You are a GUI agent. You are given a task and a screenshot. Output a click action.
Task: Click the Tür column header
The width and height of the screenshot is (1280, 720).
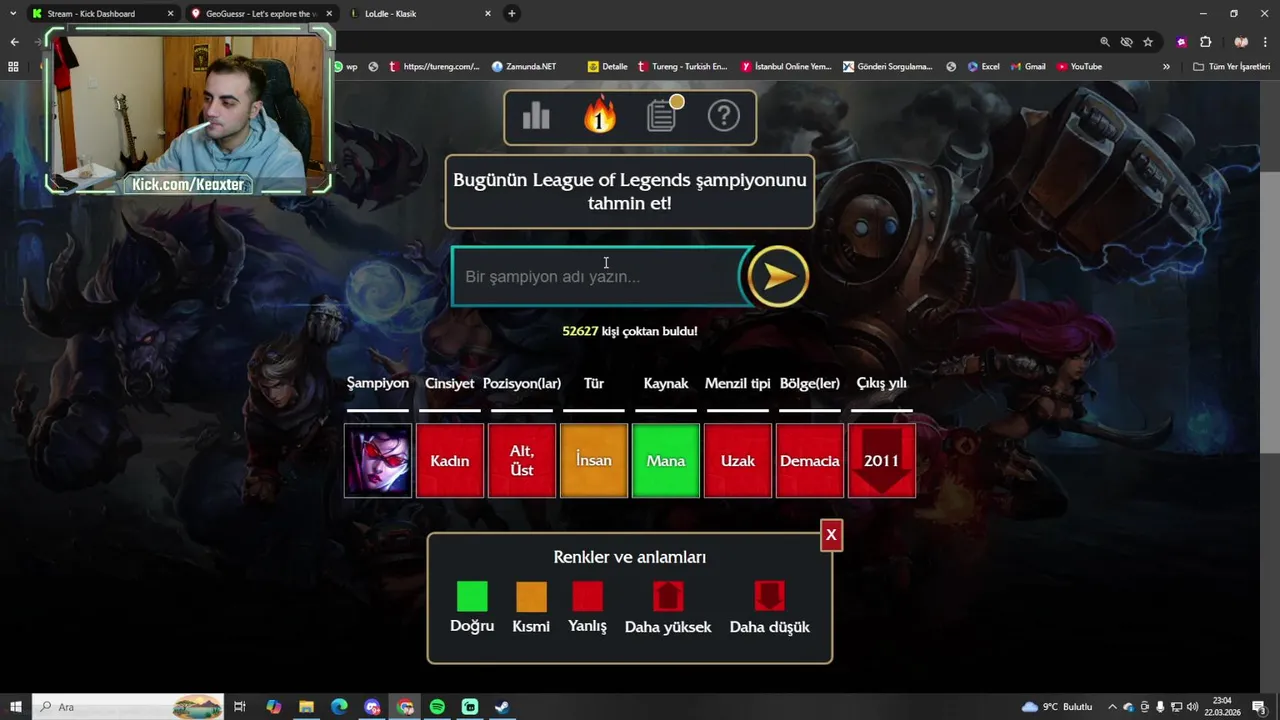coord(594,383)
